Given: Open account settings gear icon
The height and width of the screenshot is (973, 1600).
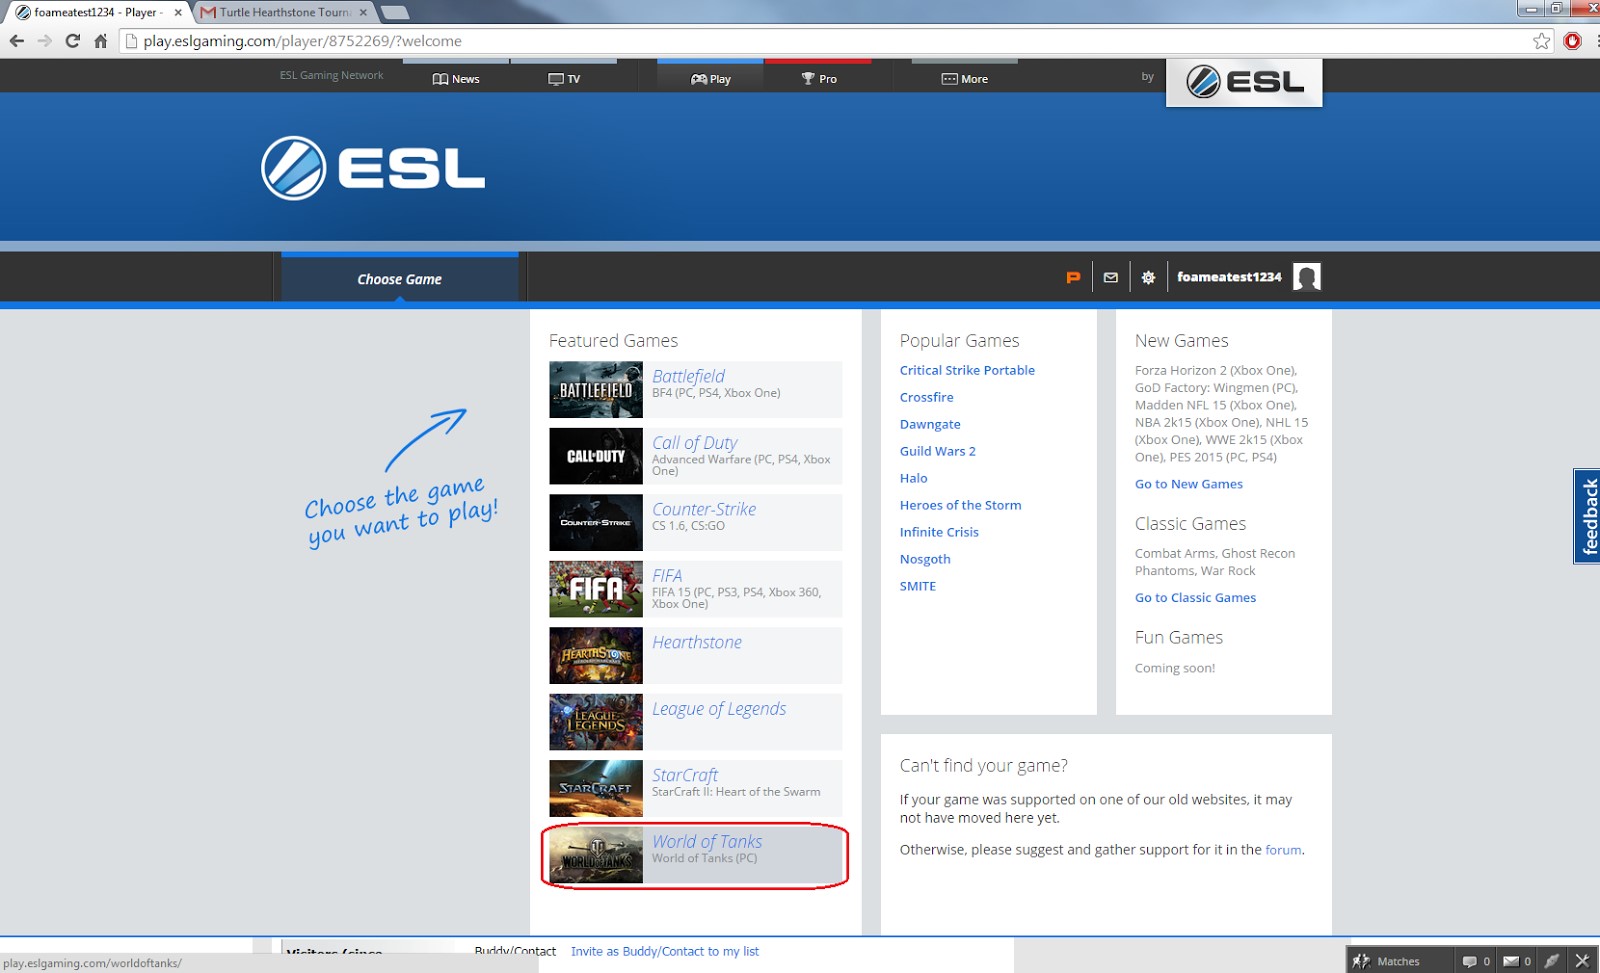Looking at the screenshot, I should (x=1148, y=277).
